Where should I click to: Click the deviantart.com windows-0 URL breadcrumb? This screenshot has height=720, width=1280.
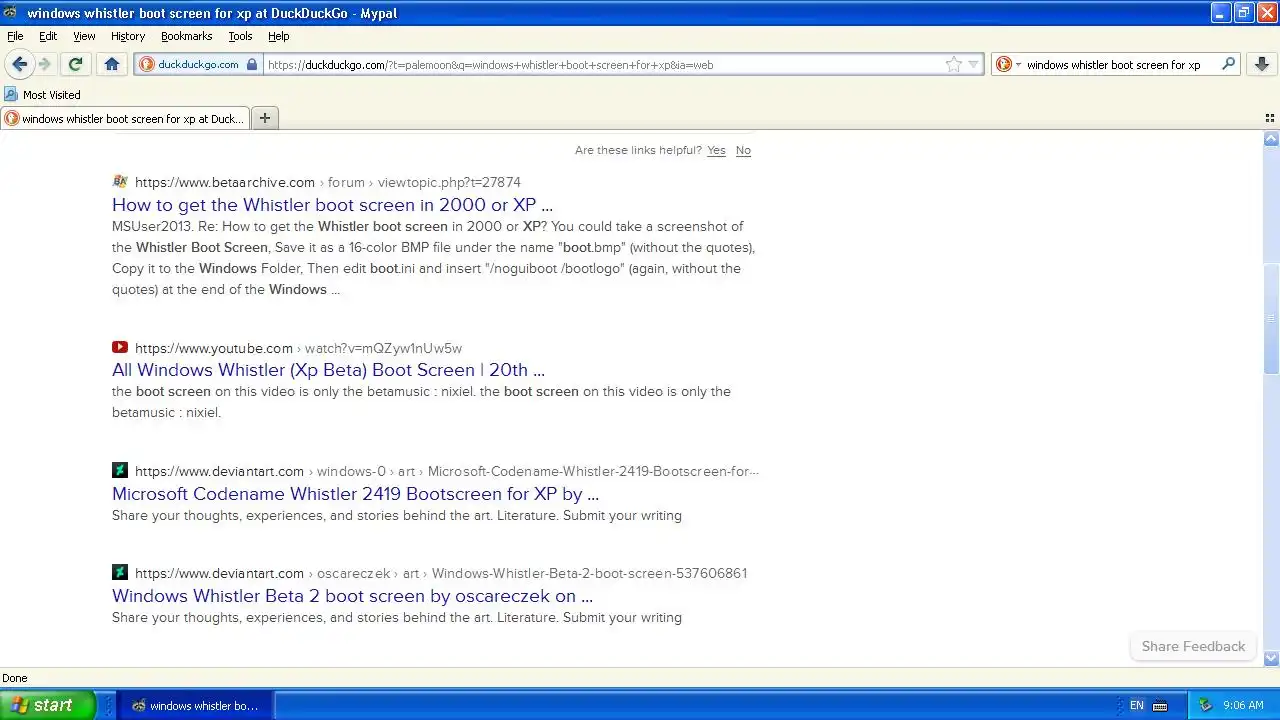(447, 471)
